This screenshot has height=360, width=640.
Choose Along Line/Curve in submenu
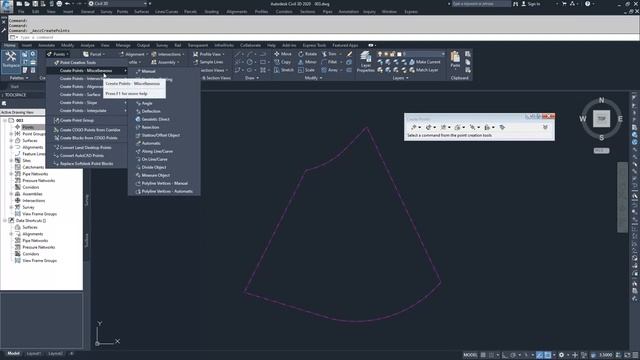point(164,151)
